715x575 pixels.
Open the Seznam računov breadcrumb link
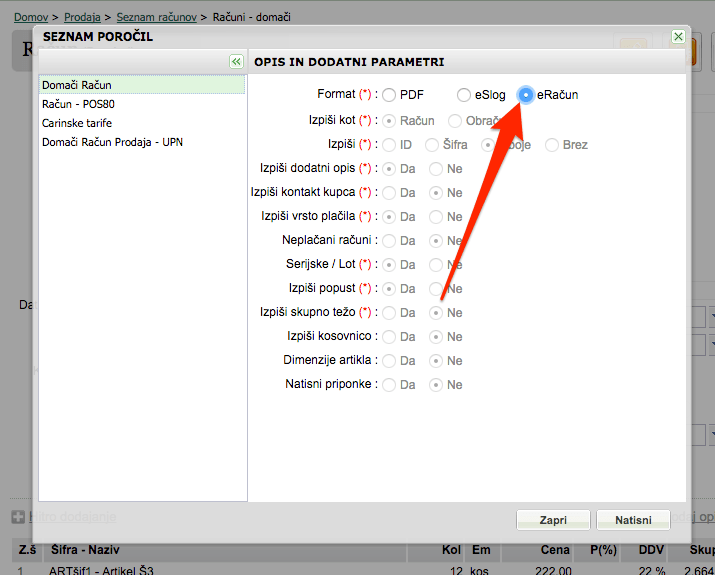pyautogui.click(x=156, y=17)
